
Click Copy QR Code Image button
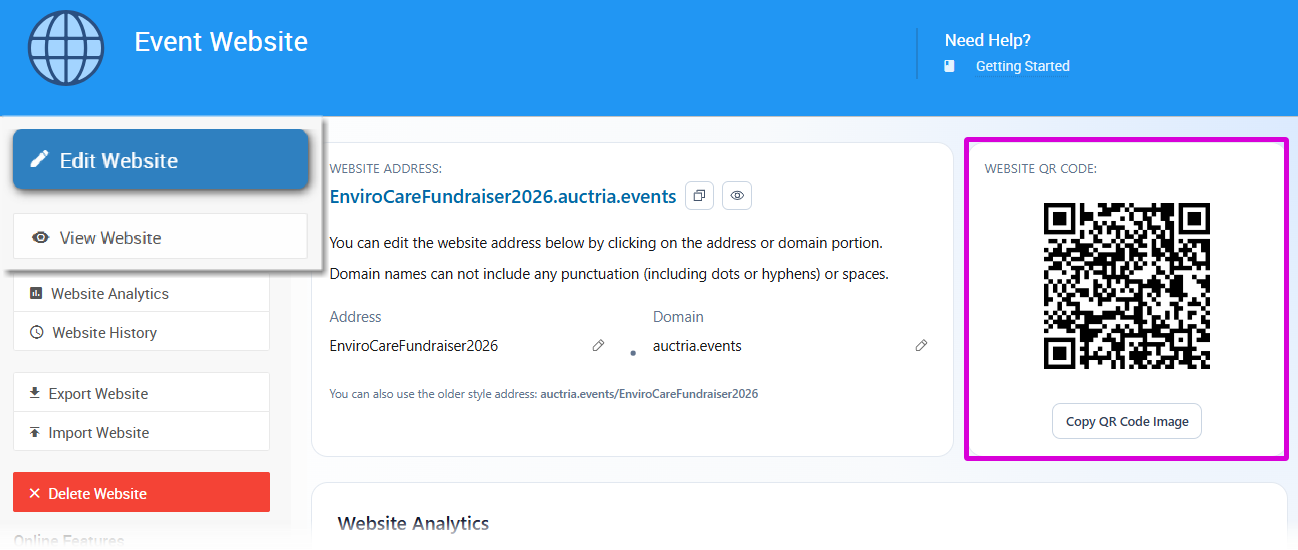(1127, 421)
